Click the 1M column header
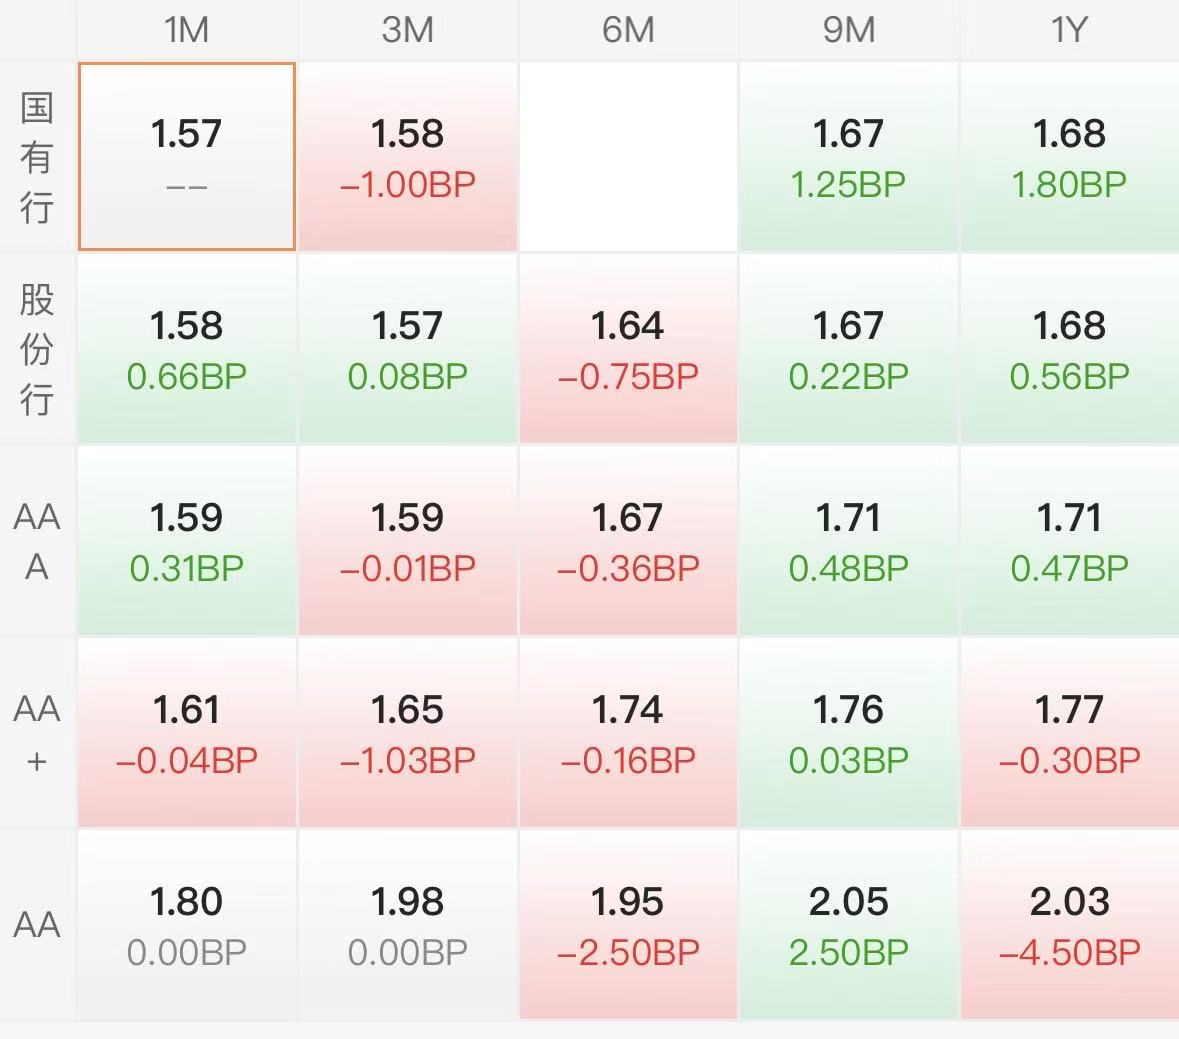Screen dimensions: 1179x1039 (187, 30)
